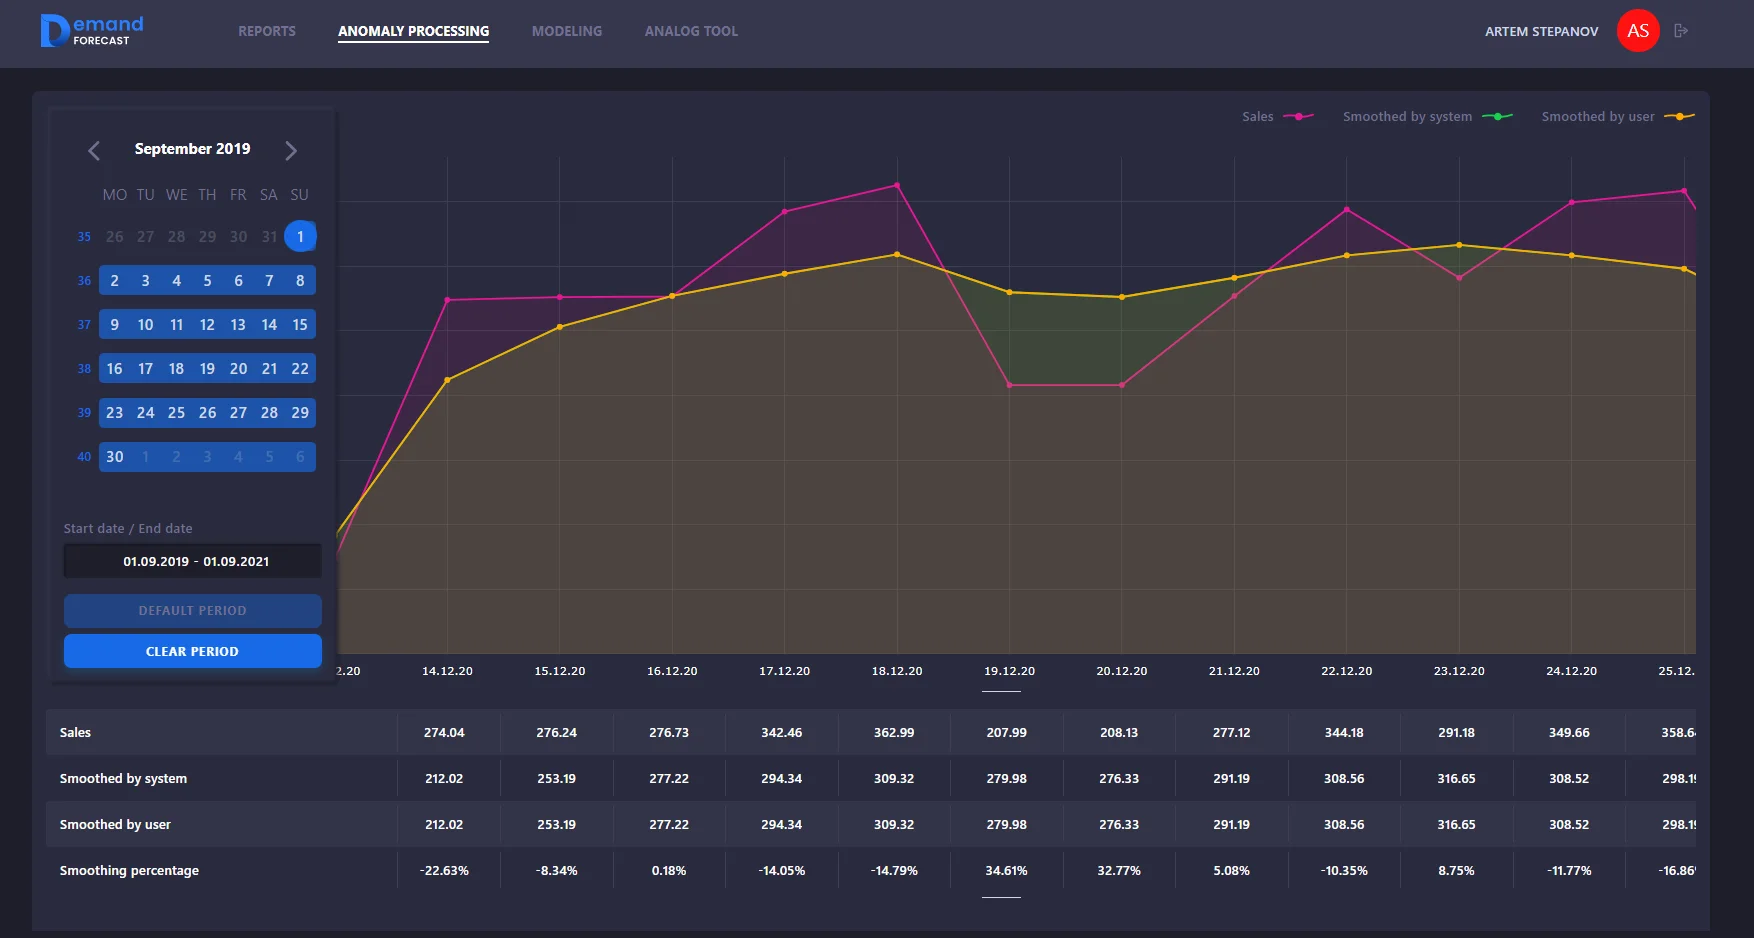Select September 1 in the calendar
The image size is (1754, 938).
(300, 237)
